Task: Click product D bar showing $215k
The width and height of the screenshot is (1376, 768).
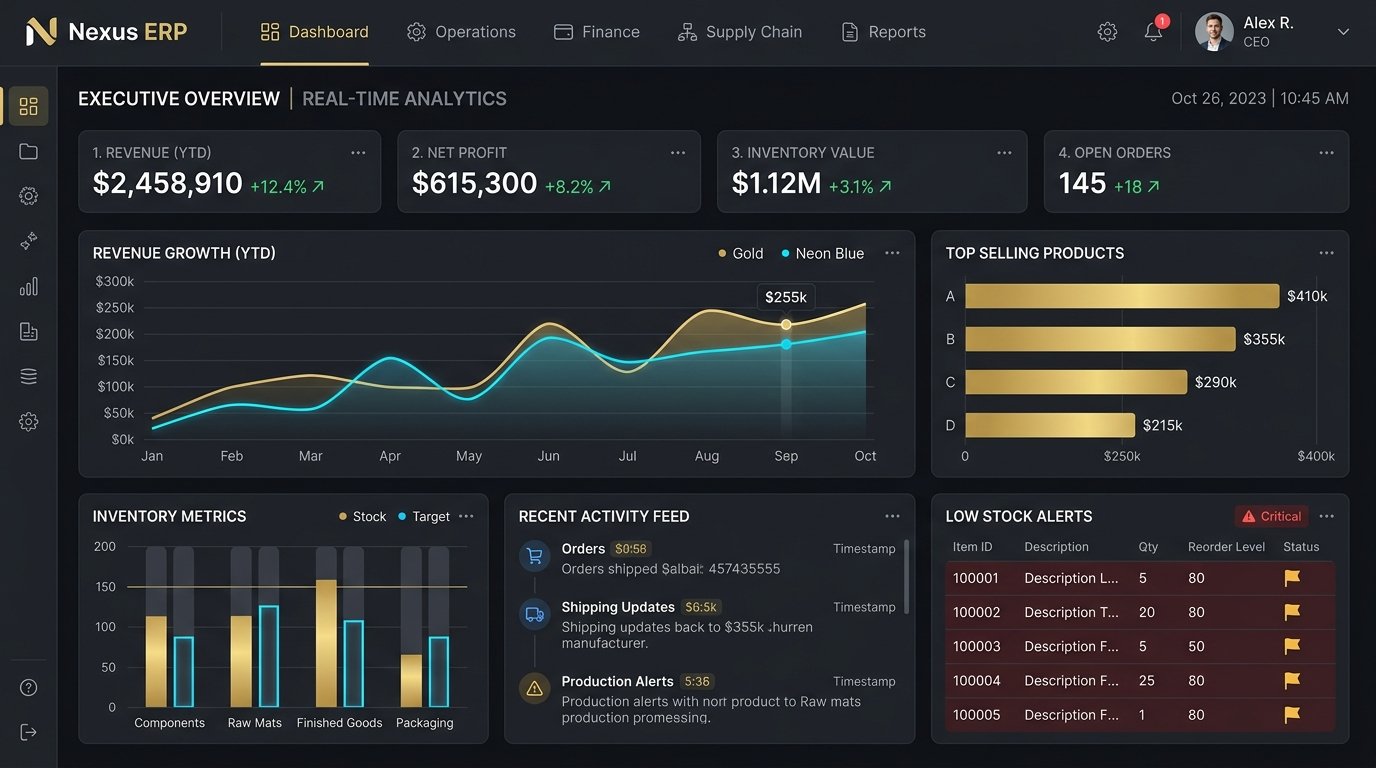Action: click(1050, 425)
